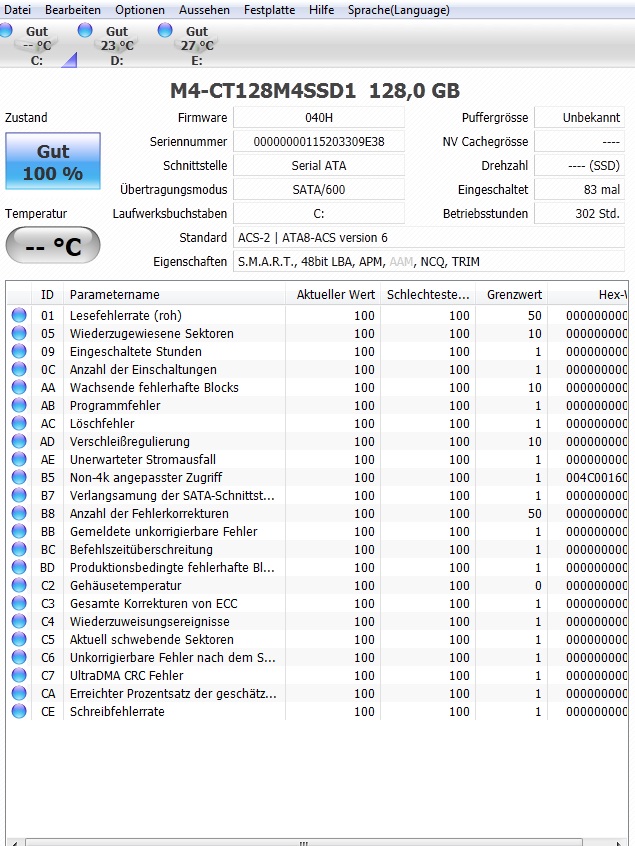Screen dimensions: 635x846
Task: Click status orb for Verlangsamung der SATA-Schnittst...
Action: pos(19,495)
